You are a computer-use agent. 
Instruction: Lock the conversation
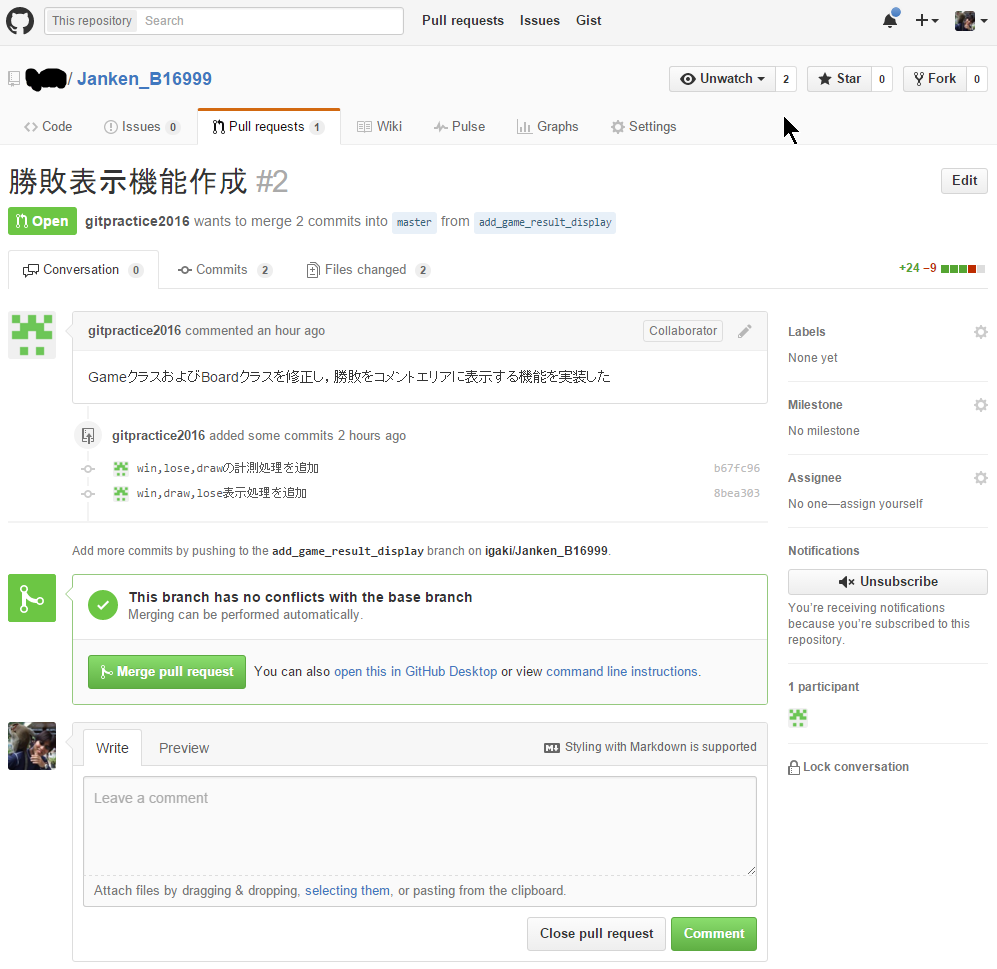pyautogui.click(x=848, y=767)
